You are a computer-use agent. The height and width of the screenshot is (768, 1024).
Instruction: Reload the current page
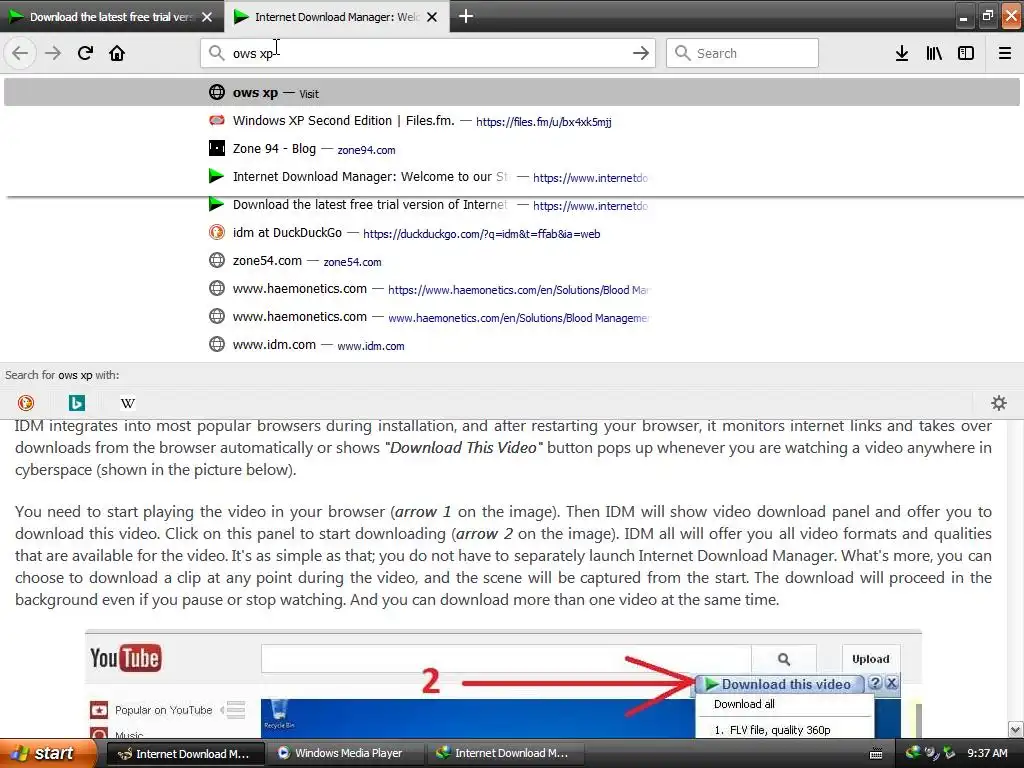(85, 53)
